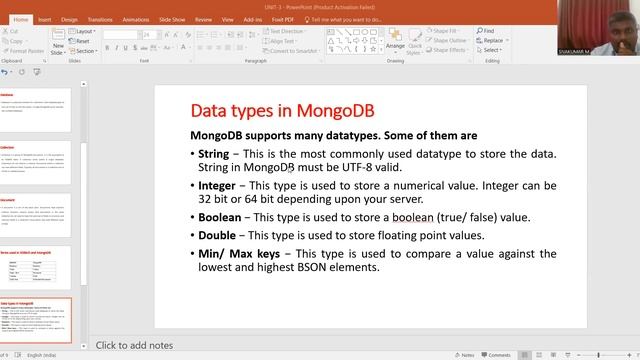640x360 pixels.
Task: Select the Down Arrow shape
Action: coord(364,40)
